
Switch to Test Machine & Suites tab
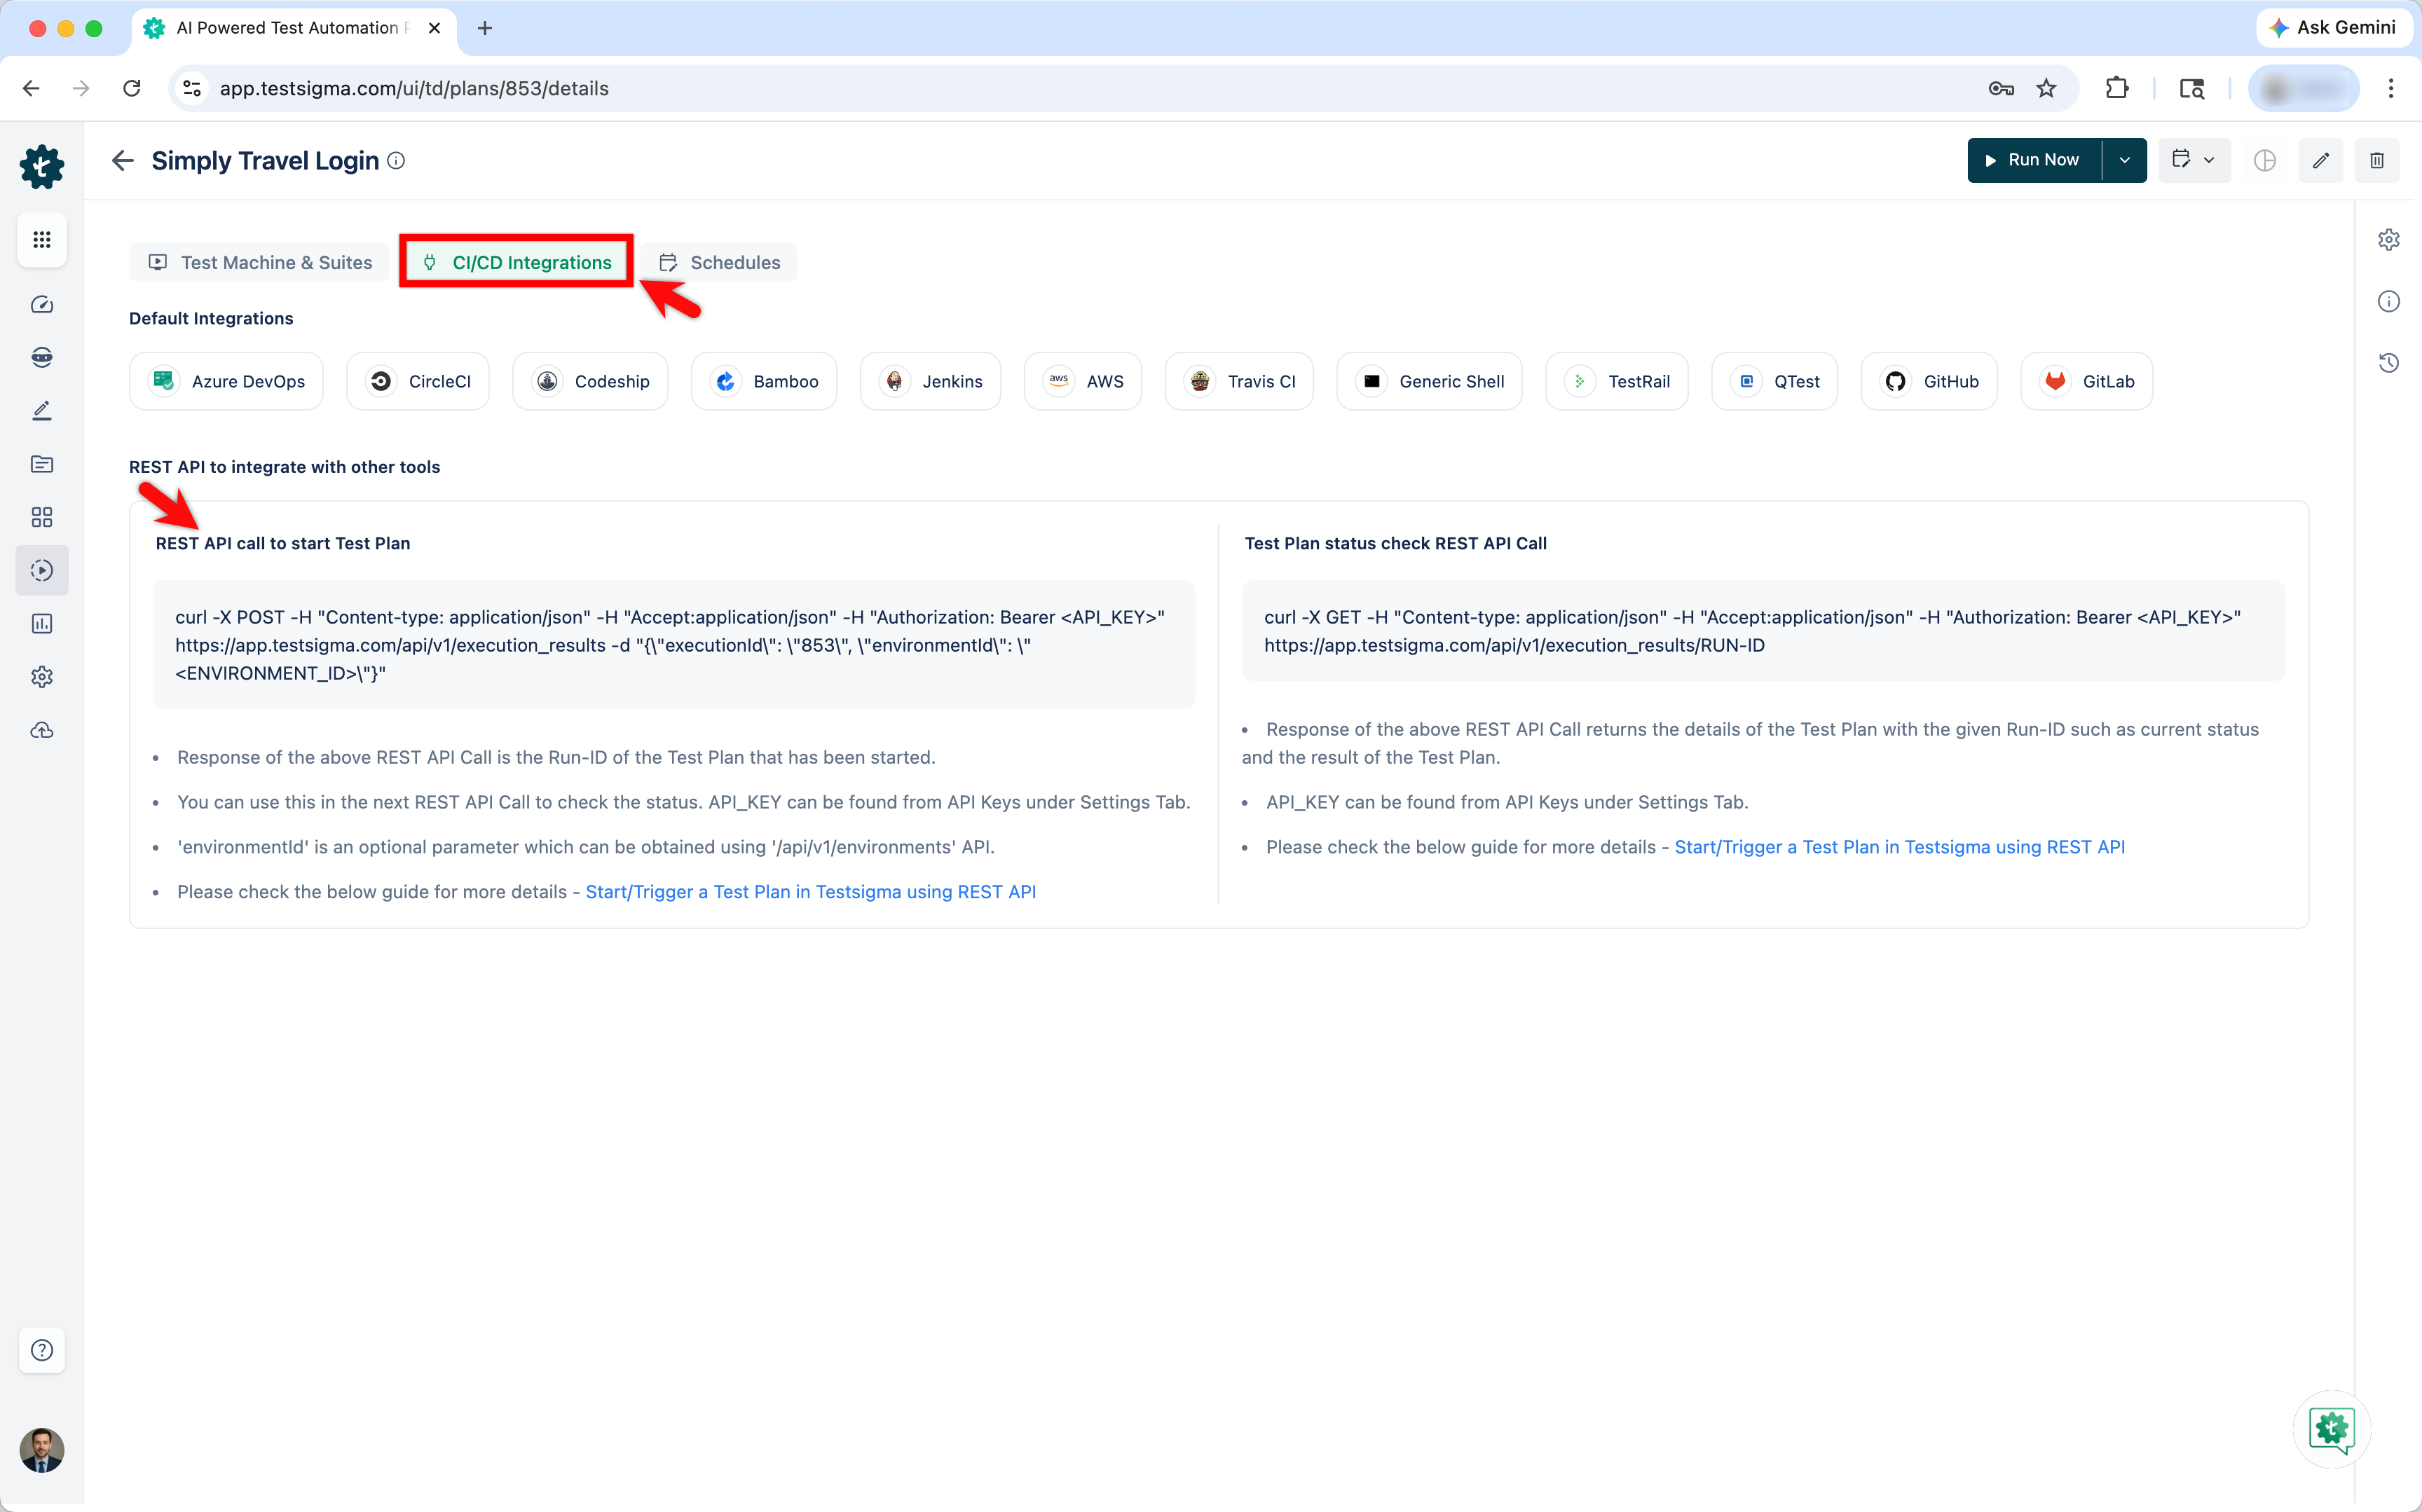[x=260, y=262]
